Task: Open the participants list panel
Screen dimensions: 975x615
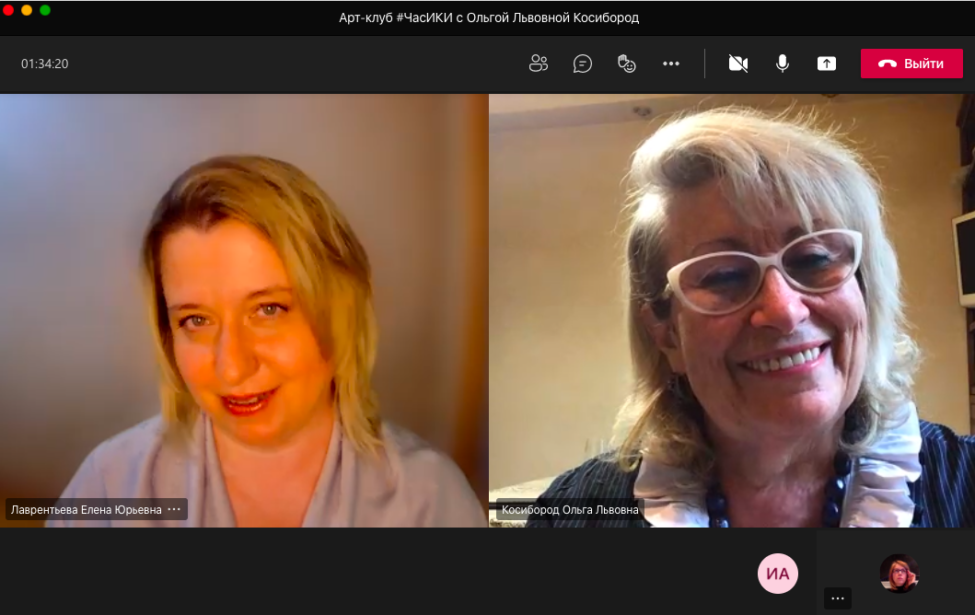Action: 538,64
